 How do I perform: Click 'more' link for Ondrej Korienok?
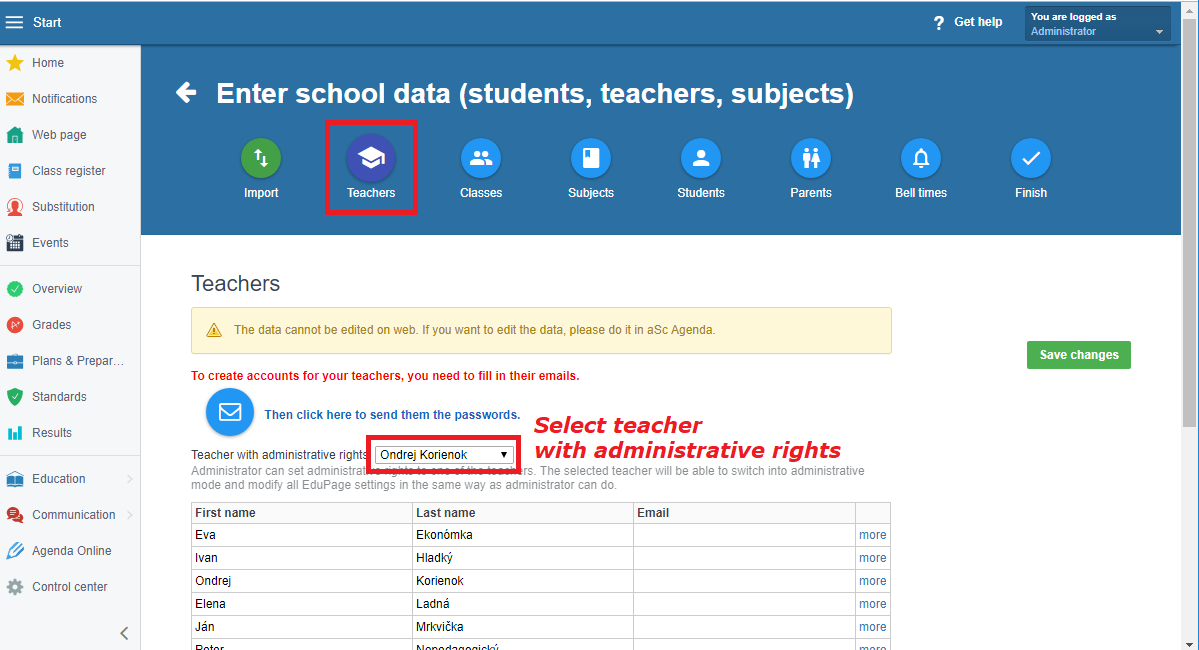click(x=872, y=580)
